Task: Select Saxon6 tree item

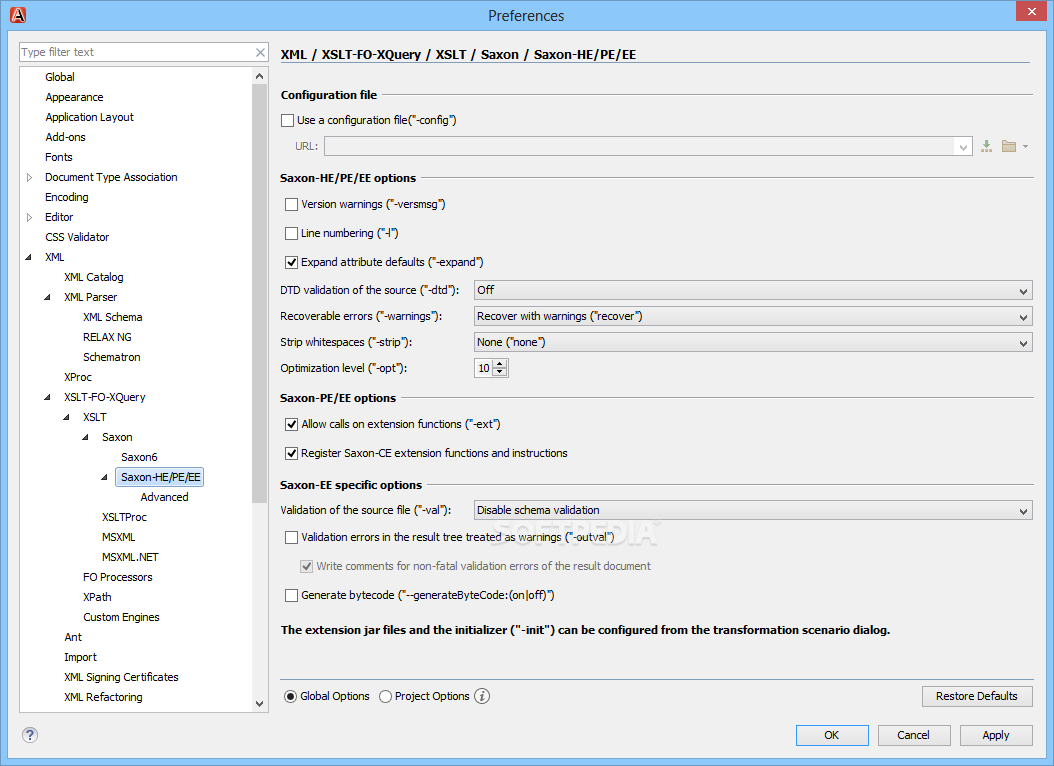Action: click(139, 457)
